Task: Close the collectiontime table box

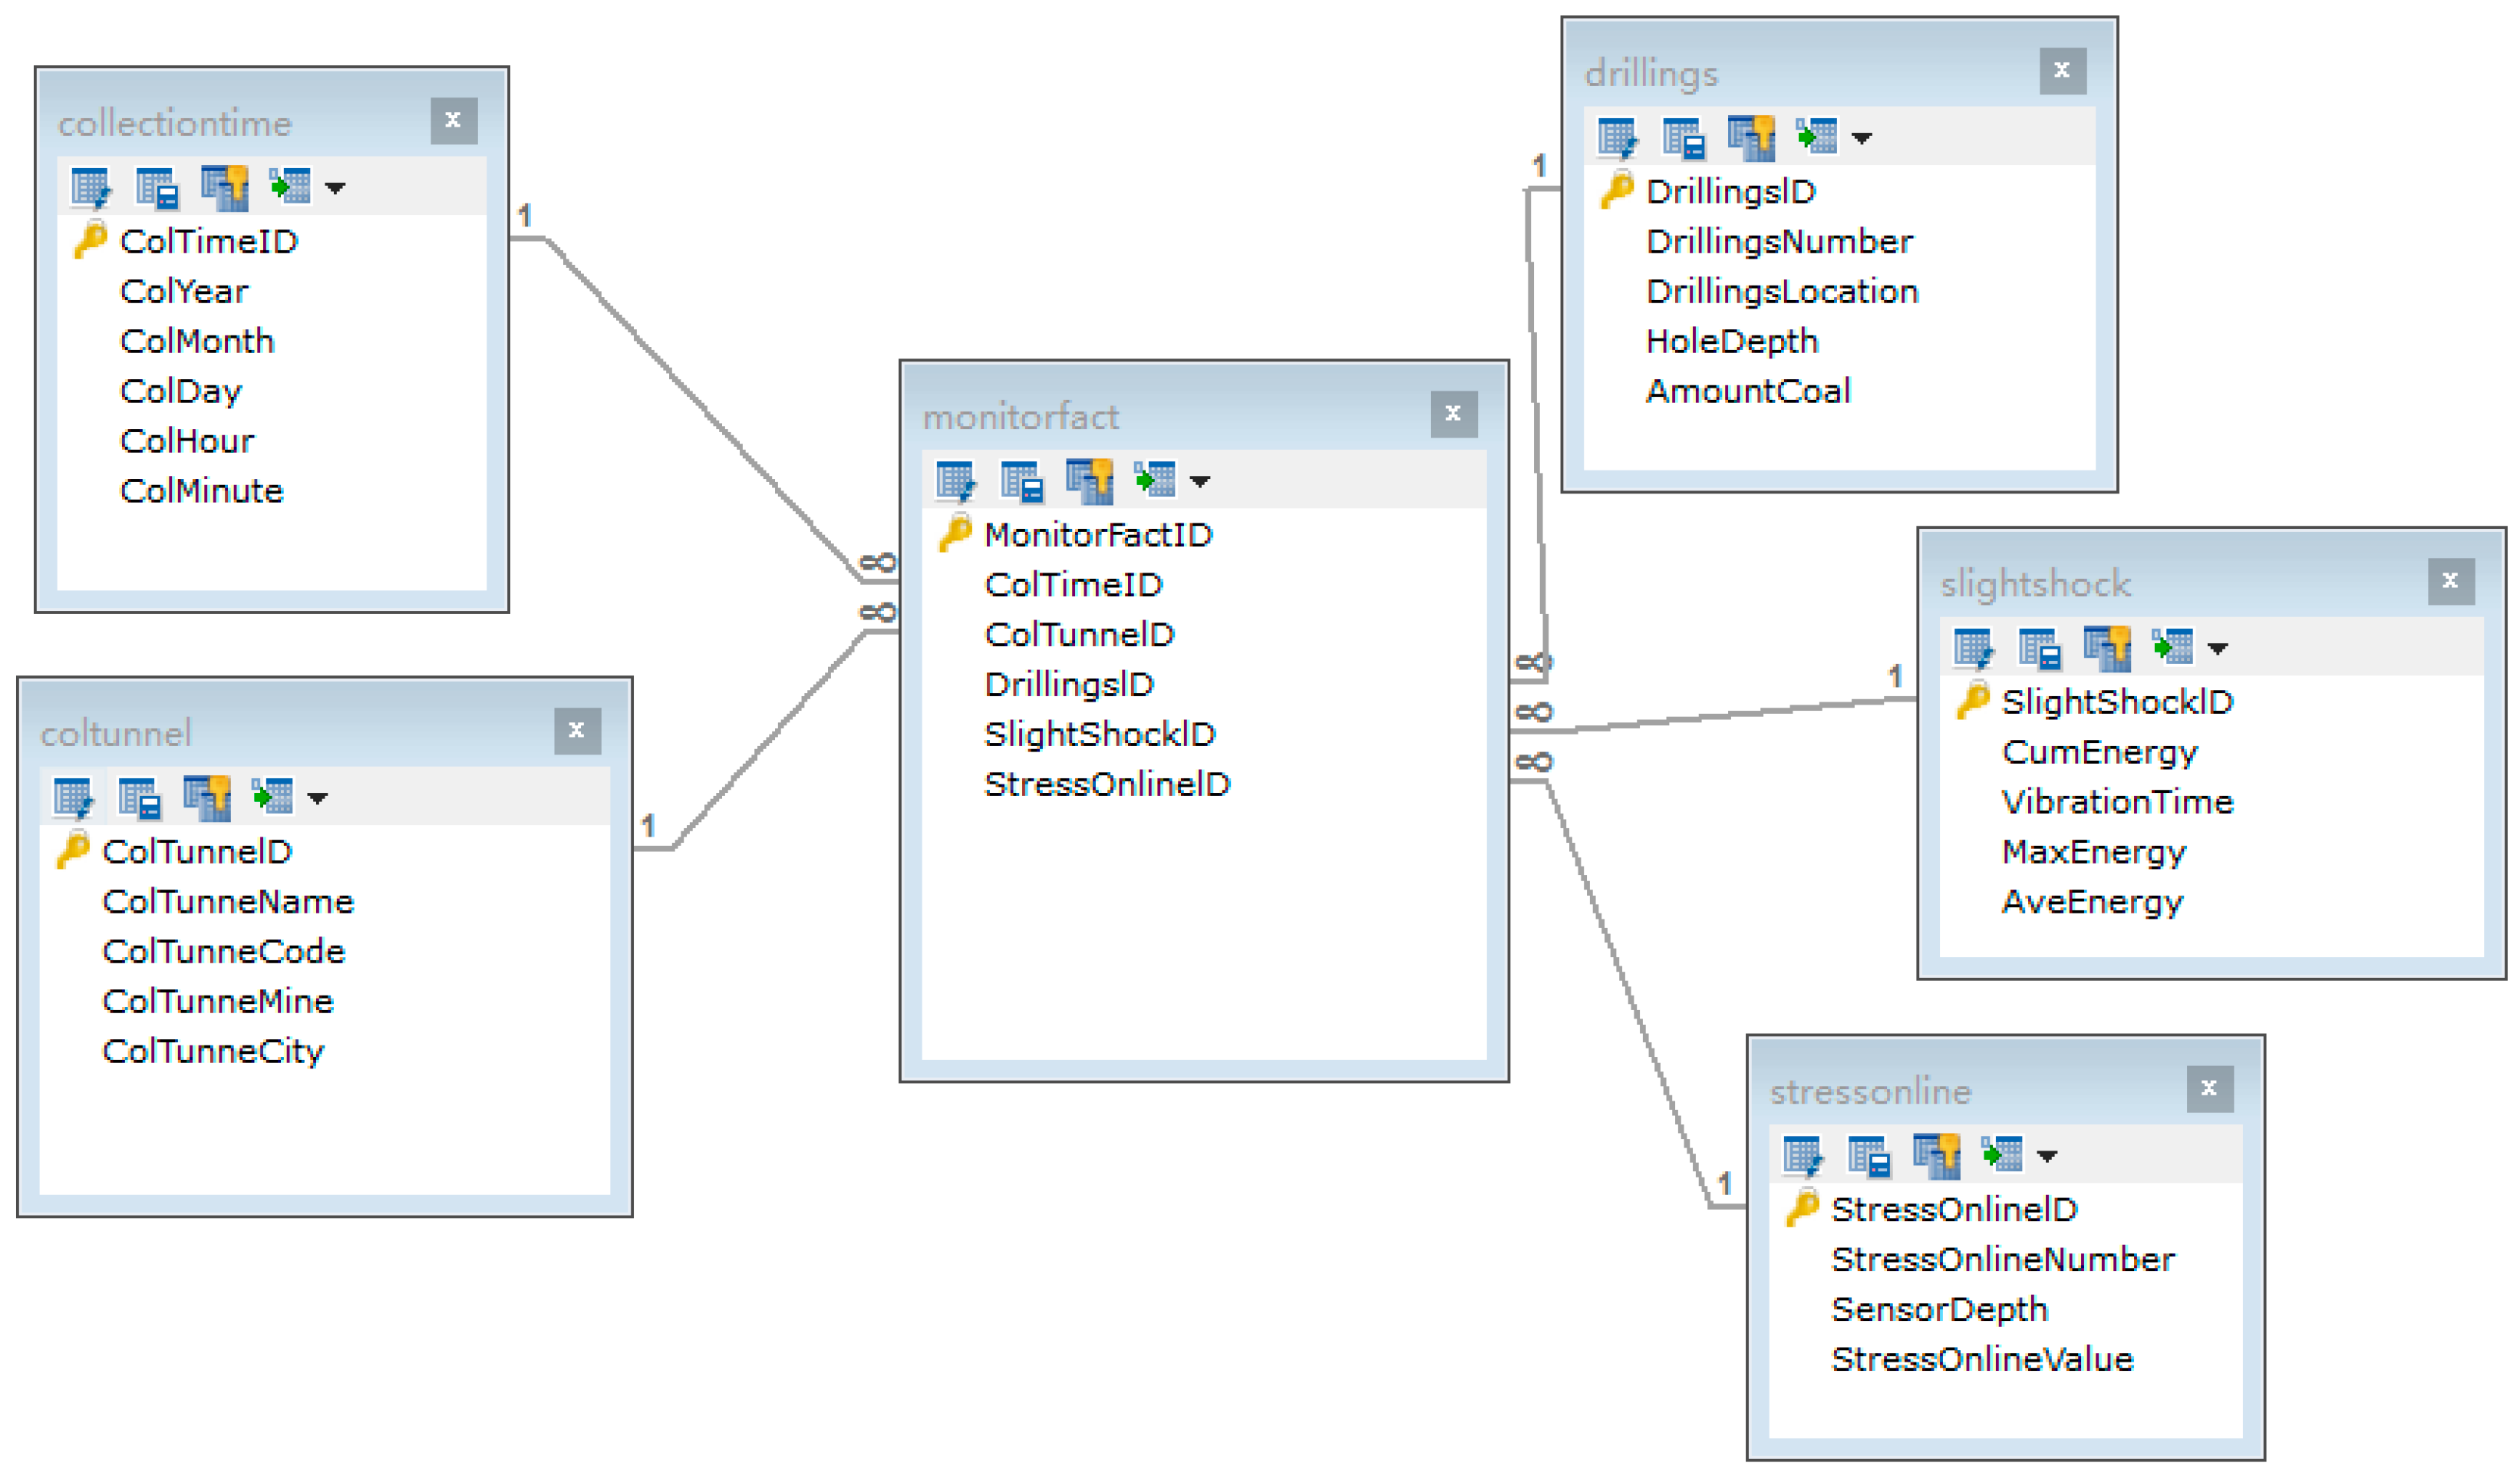Action: coord(453,121)
